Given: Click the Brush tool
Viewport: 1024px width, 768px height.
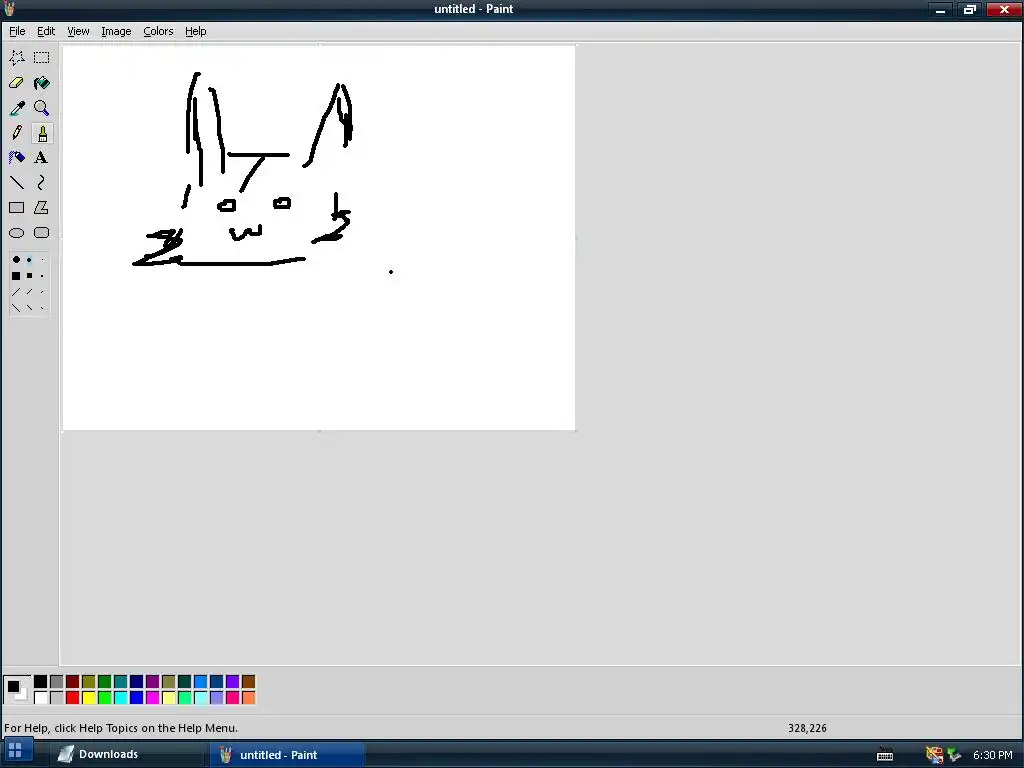Looking at the screenshot, I should (42, 133).
